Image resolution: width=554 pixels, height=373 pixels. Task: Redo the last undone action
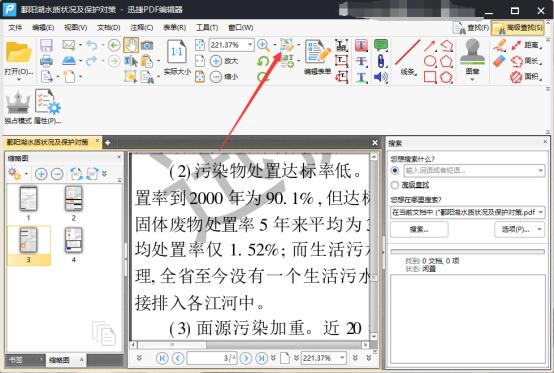point(92,61)
